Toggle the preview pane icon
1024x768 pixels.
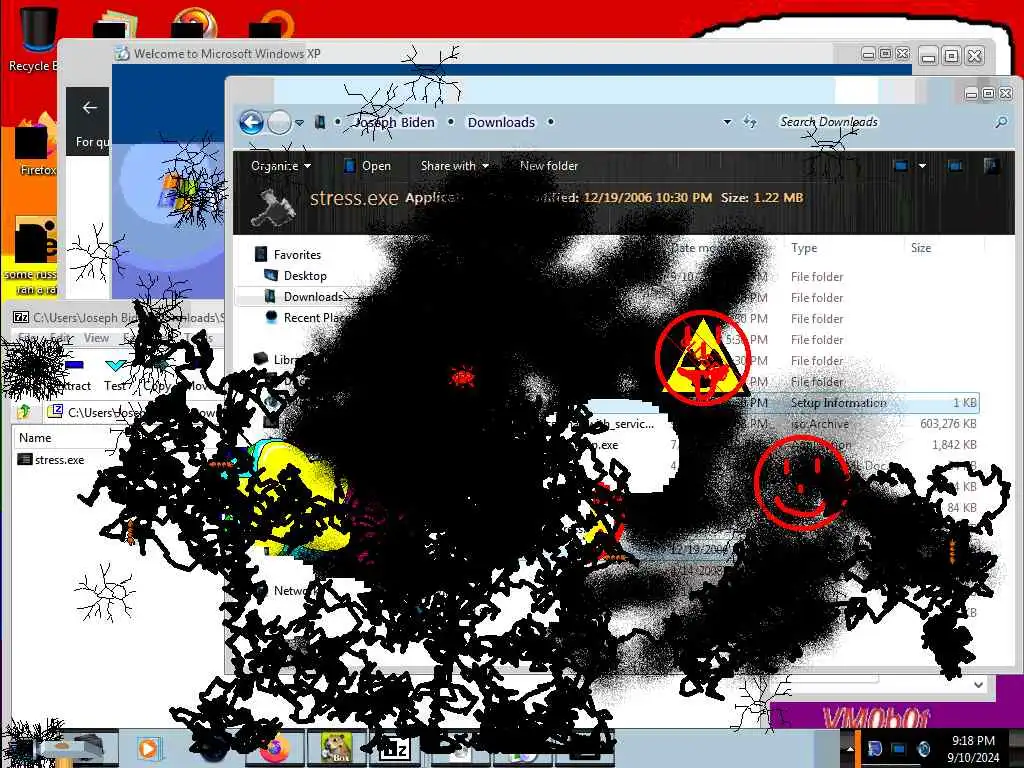(x=955, y=166)
